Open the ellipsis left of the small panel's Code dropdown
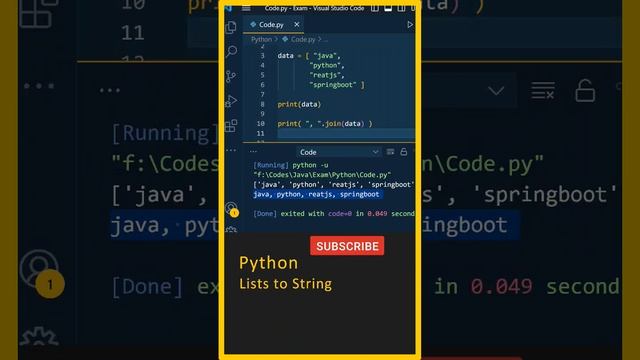The height and width of the screenshot is (360, 640). pyautogui.click(x=253, y=152)
